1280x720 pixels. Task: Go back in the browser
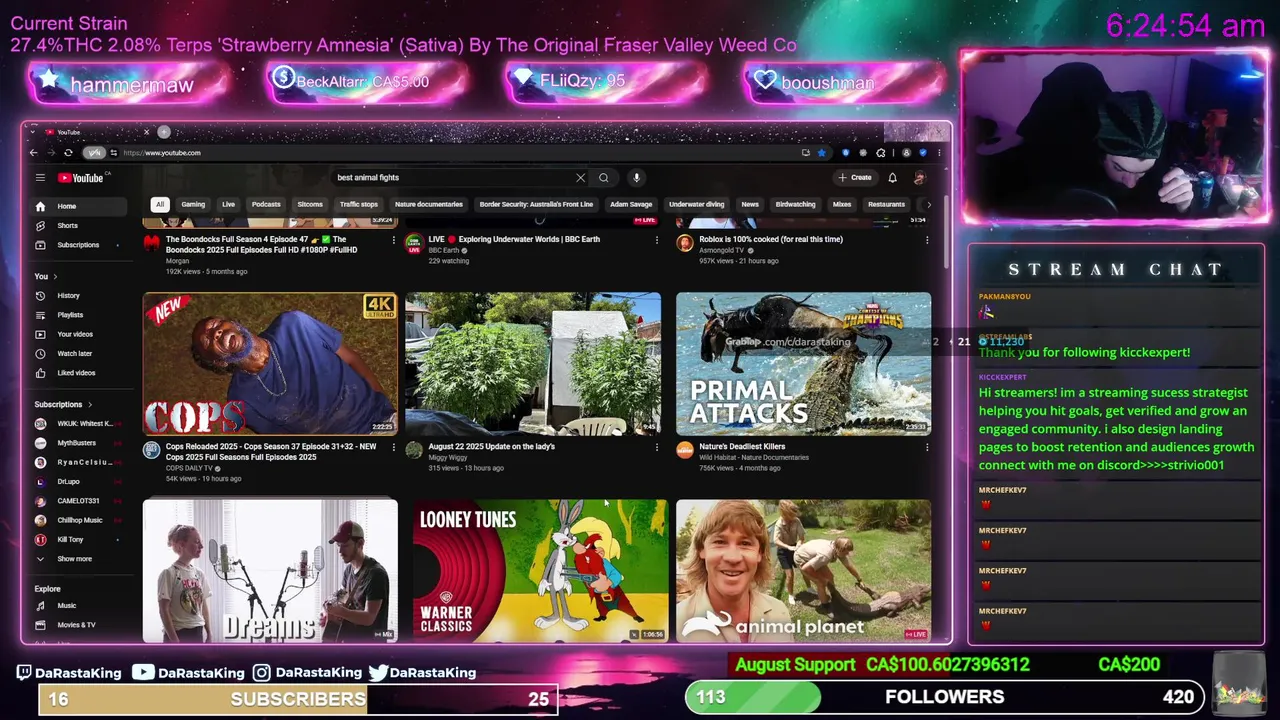[33, 153]
